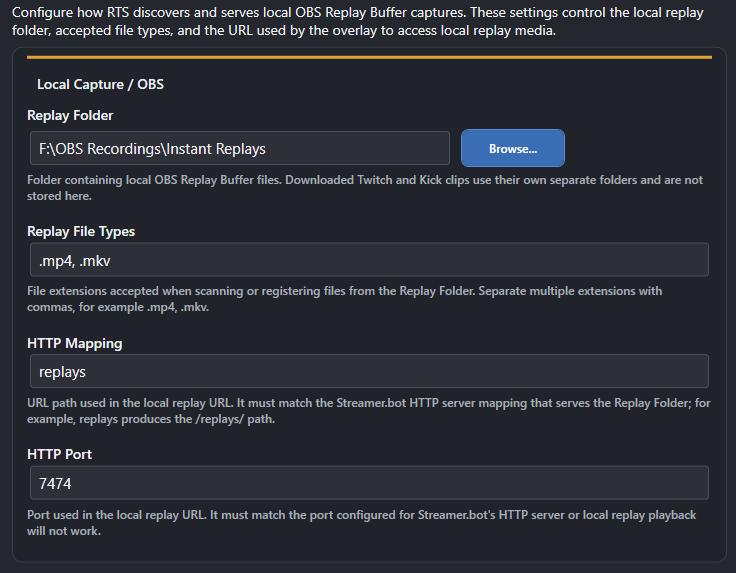Click the help text starting 'Port used in the local'
The height and width of the screenshot is (573, 736).
tap(361, 523)
